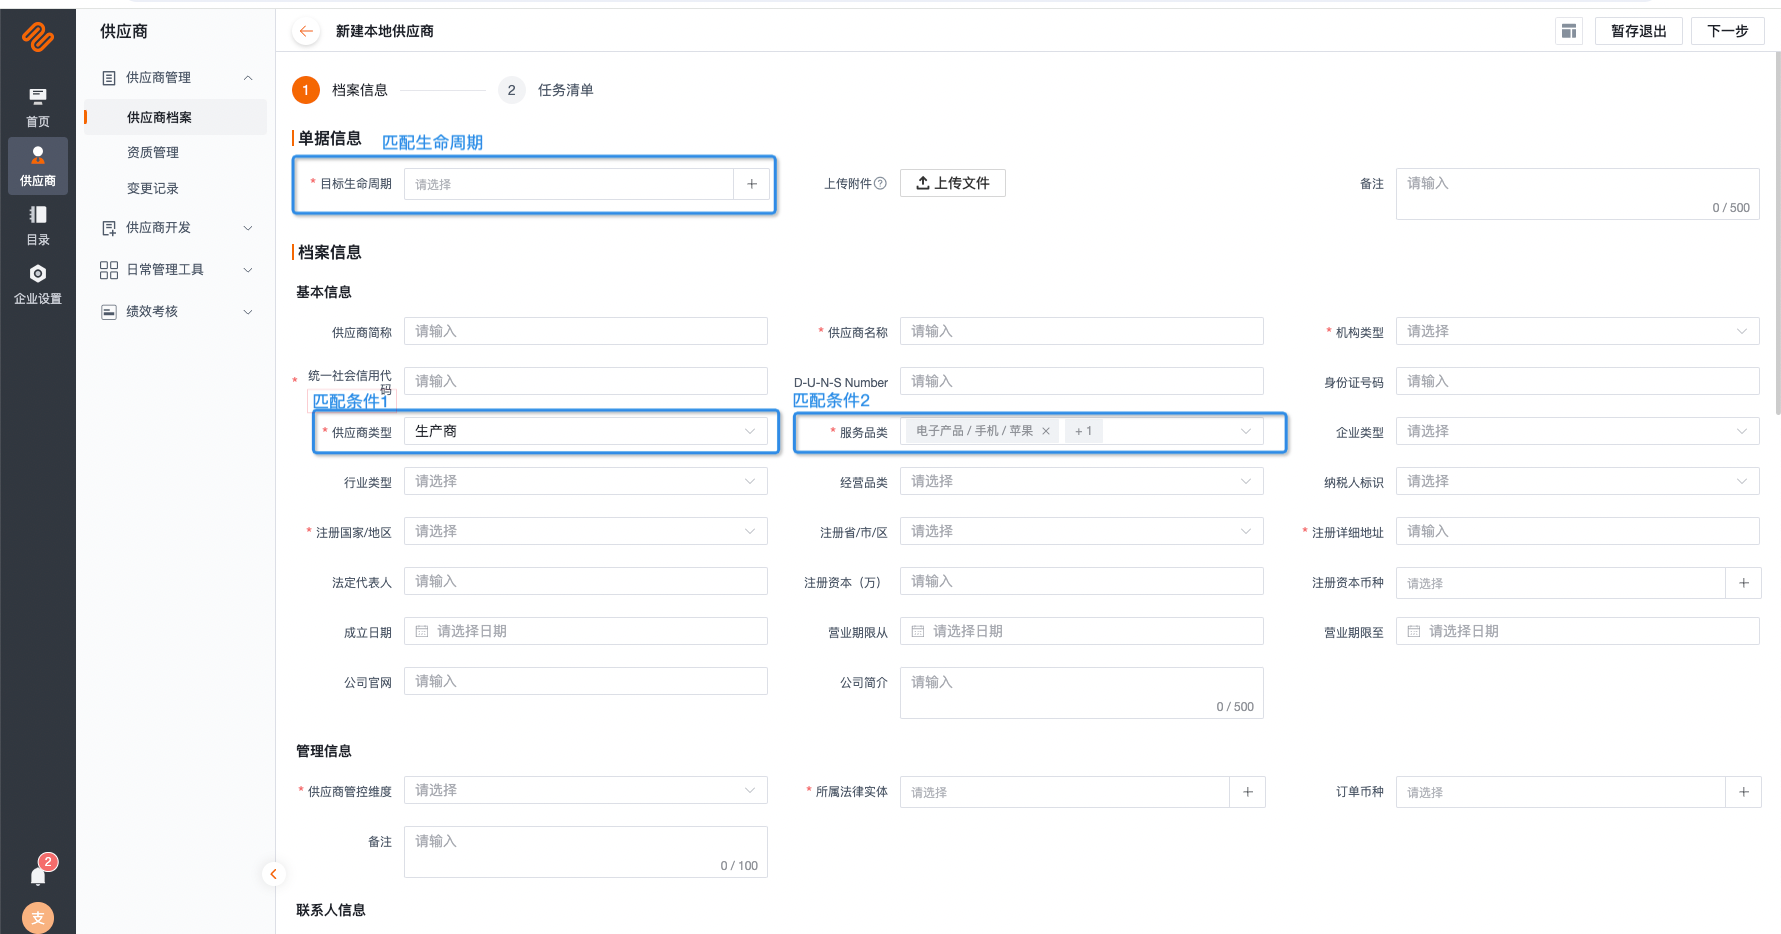1781x934 pixels.
Task: Click calendar icon in 营业期限从 field
Action: click(x=918, y=631)
